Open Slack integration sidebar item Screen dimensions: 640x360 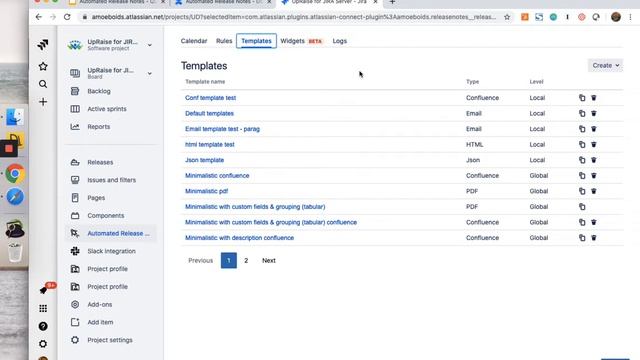pos(110,251)
